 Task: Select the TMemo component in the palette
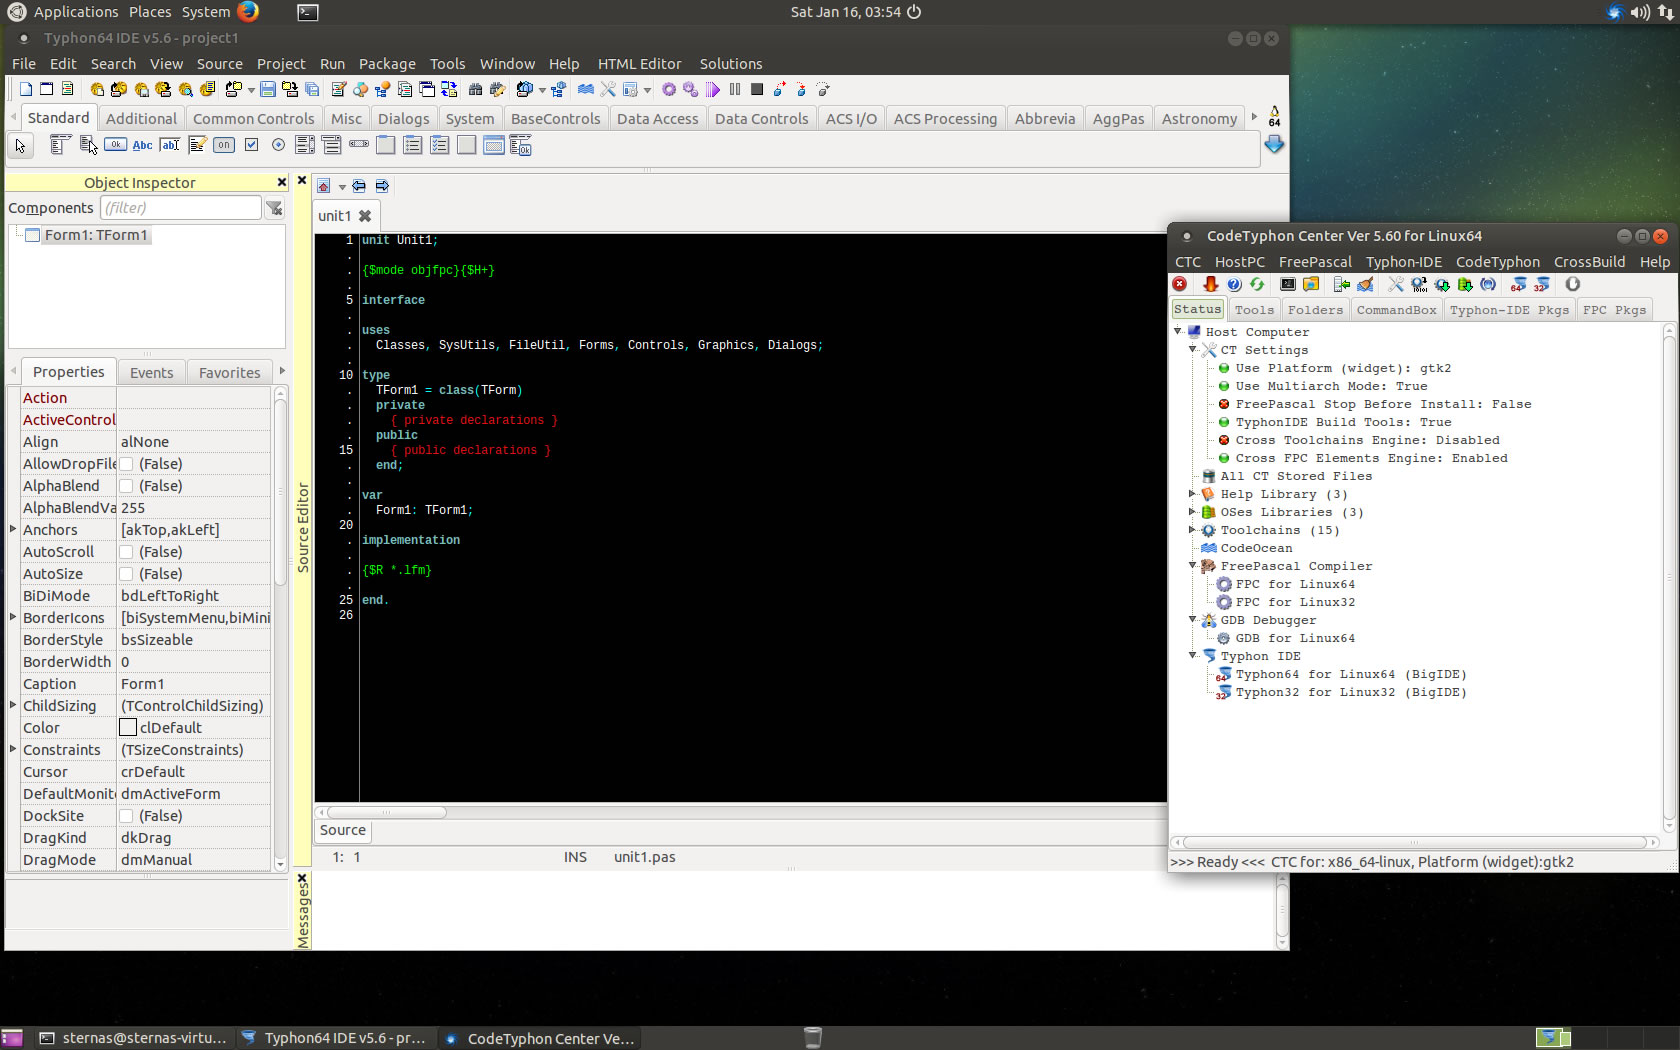[x=197, y=145]
